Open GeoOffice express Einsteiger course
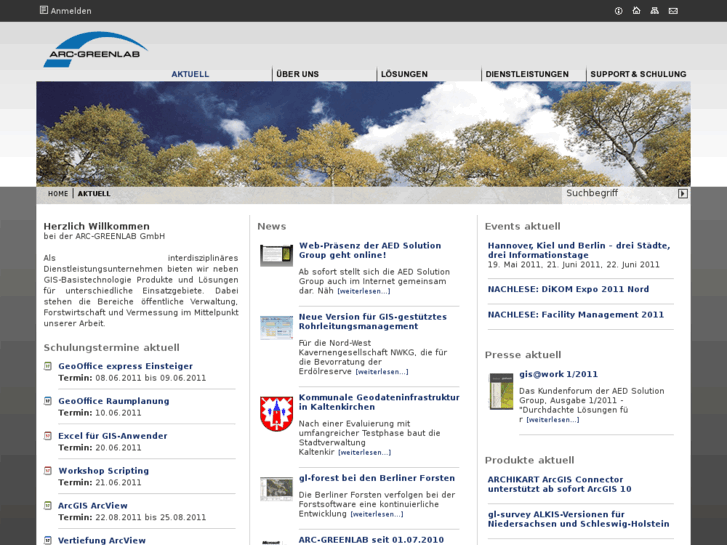This screenshot has width=727, height=545. [125, 366]
